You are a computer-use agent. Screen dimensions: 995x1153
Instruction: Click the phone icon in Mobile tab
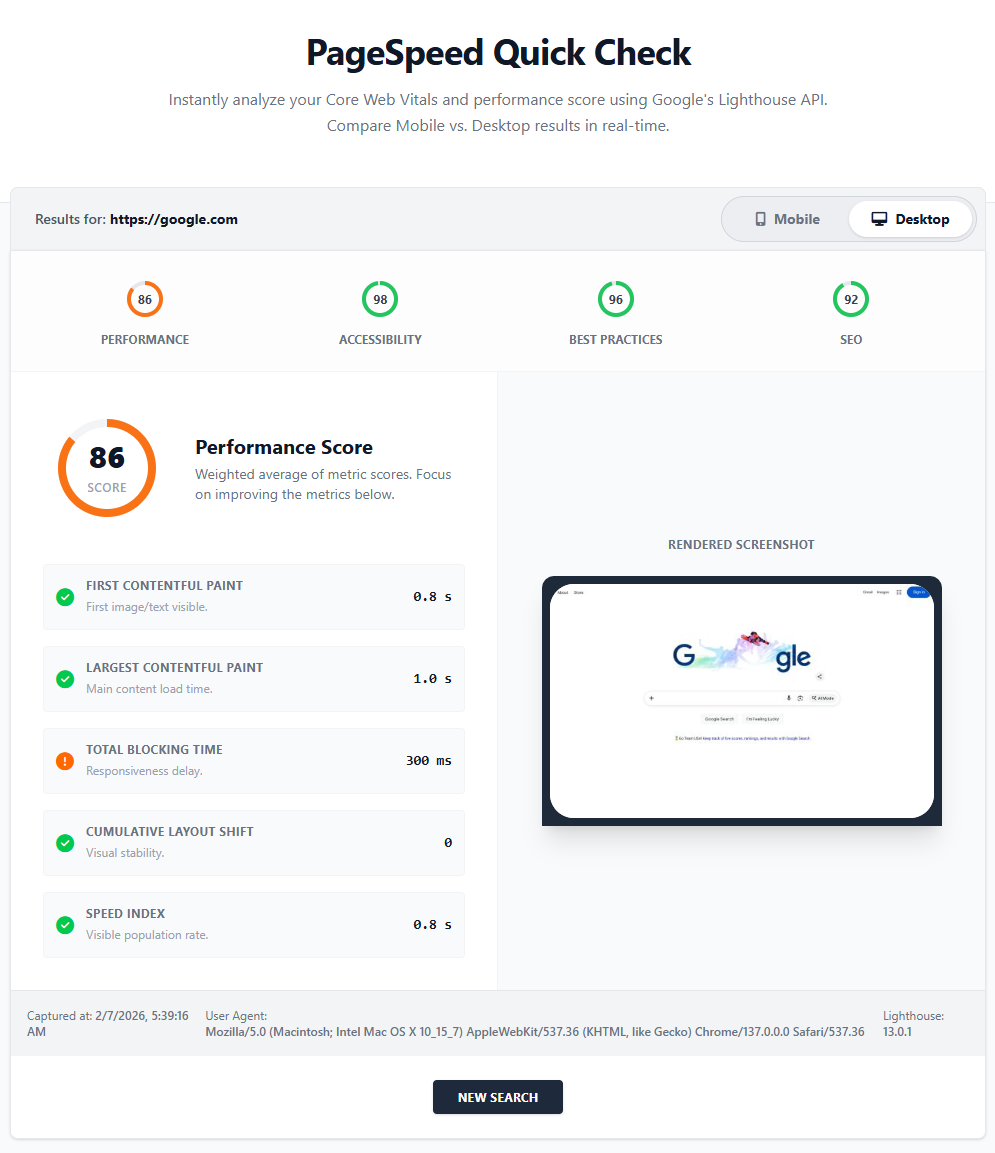760,219
